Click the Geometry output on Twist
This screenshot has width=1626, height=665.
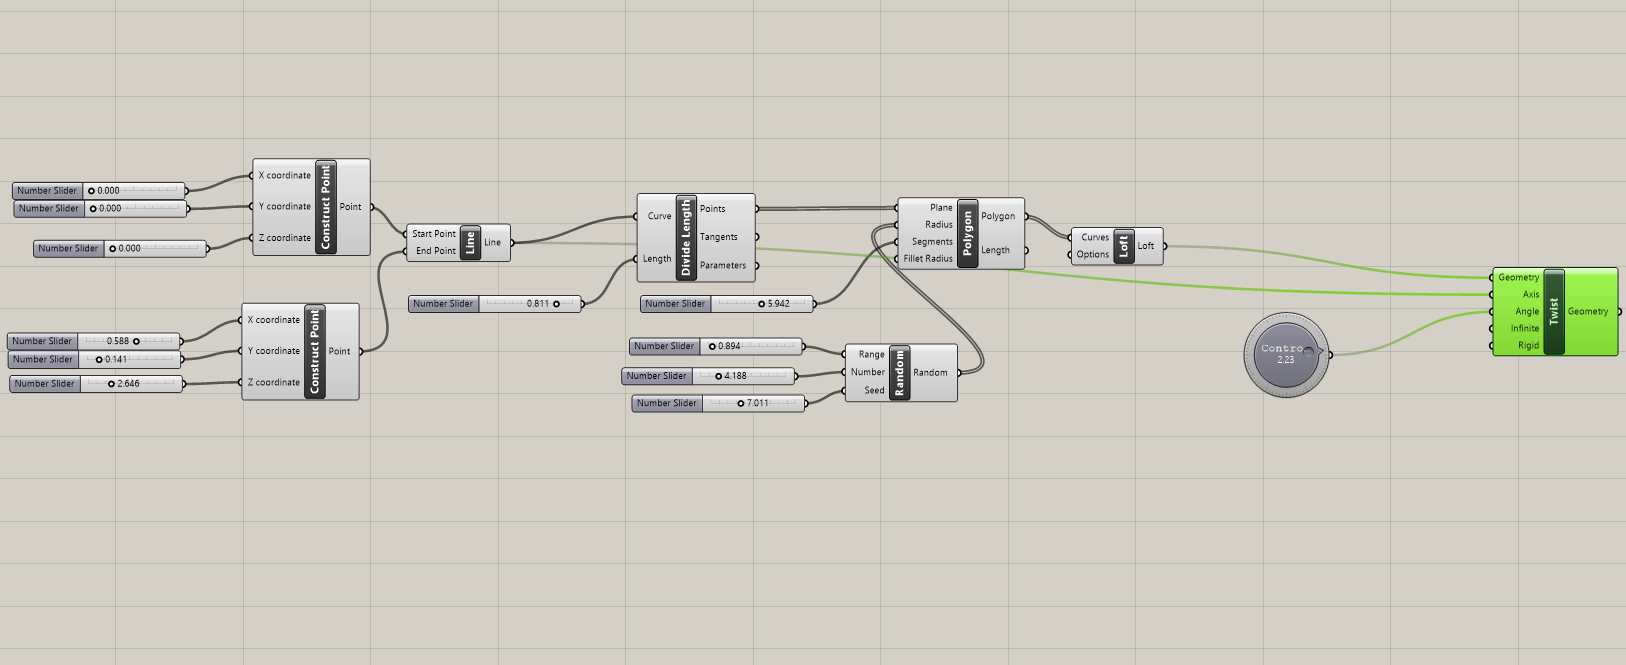click(x=1588, y=312)
